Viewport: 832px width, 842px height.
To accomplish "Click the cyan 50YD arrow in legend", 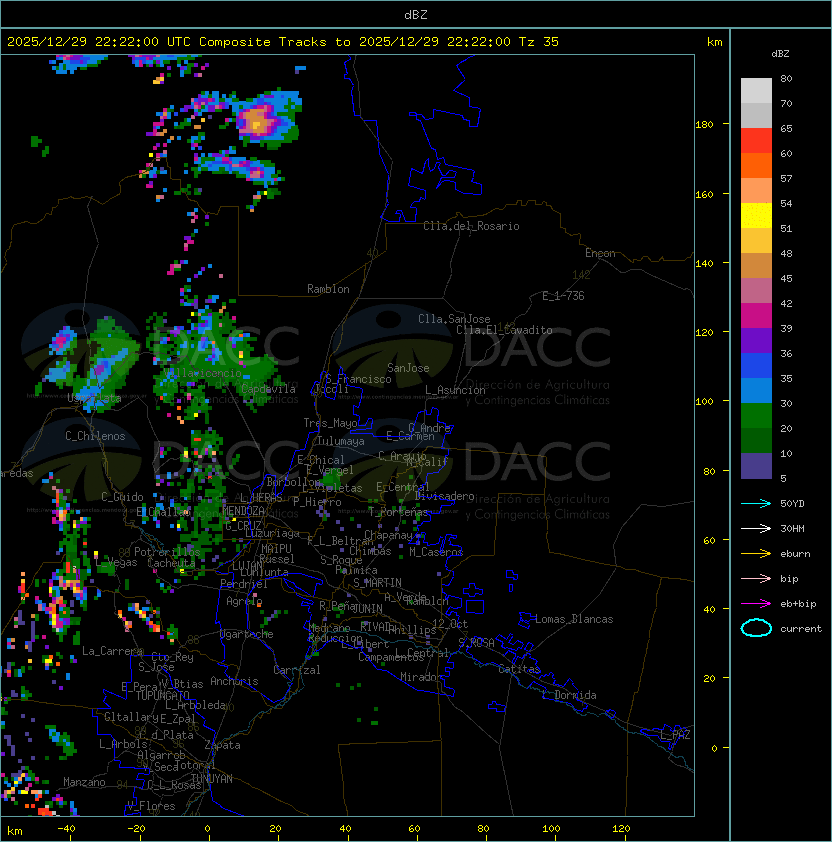I will tap(756, 504).
